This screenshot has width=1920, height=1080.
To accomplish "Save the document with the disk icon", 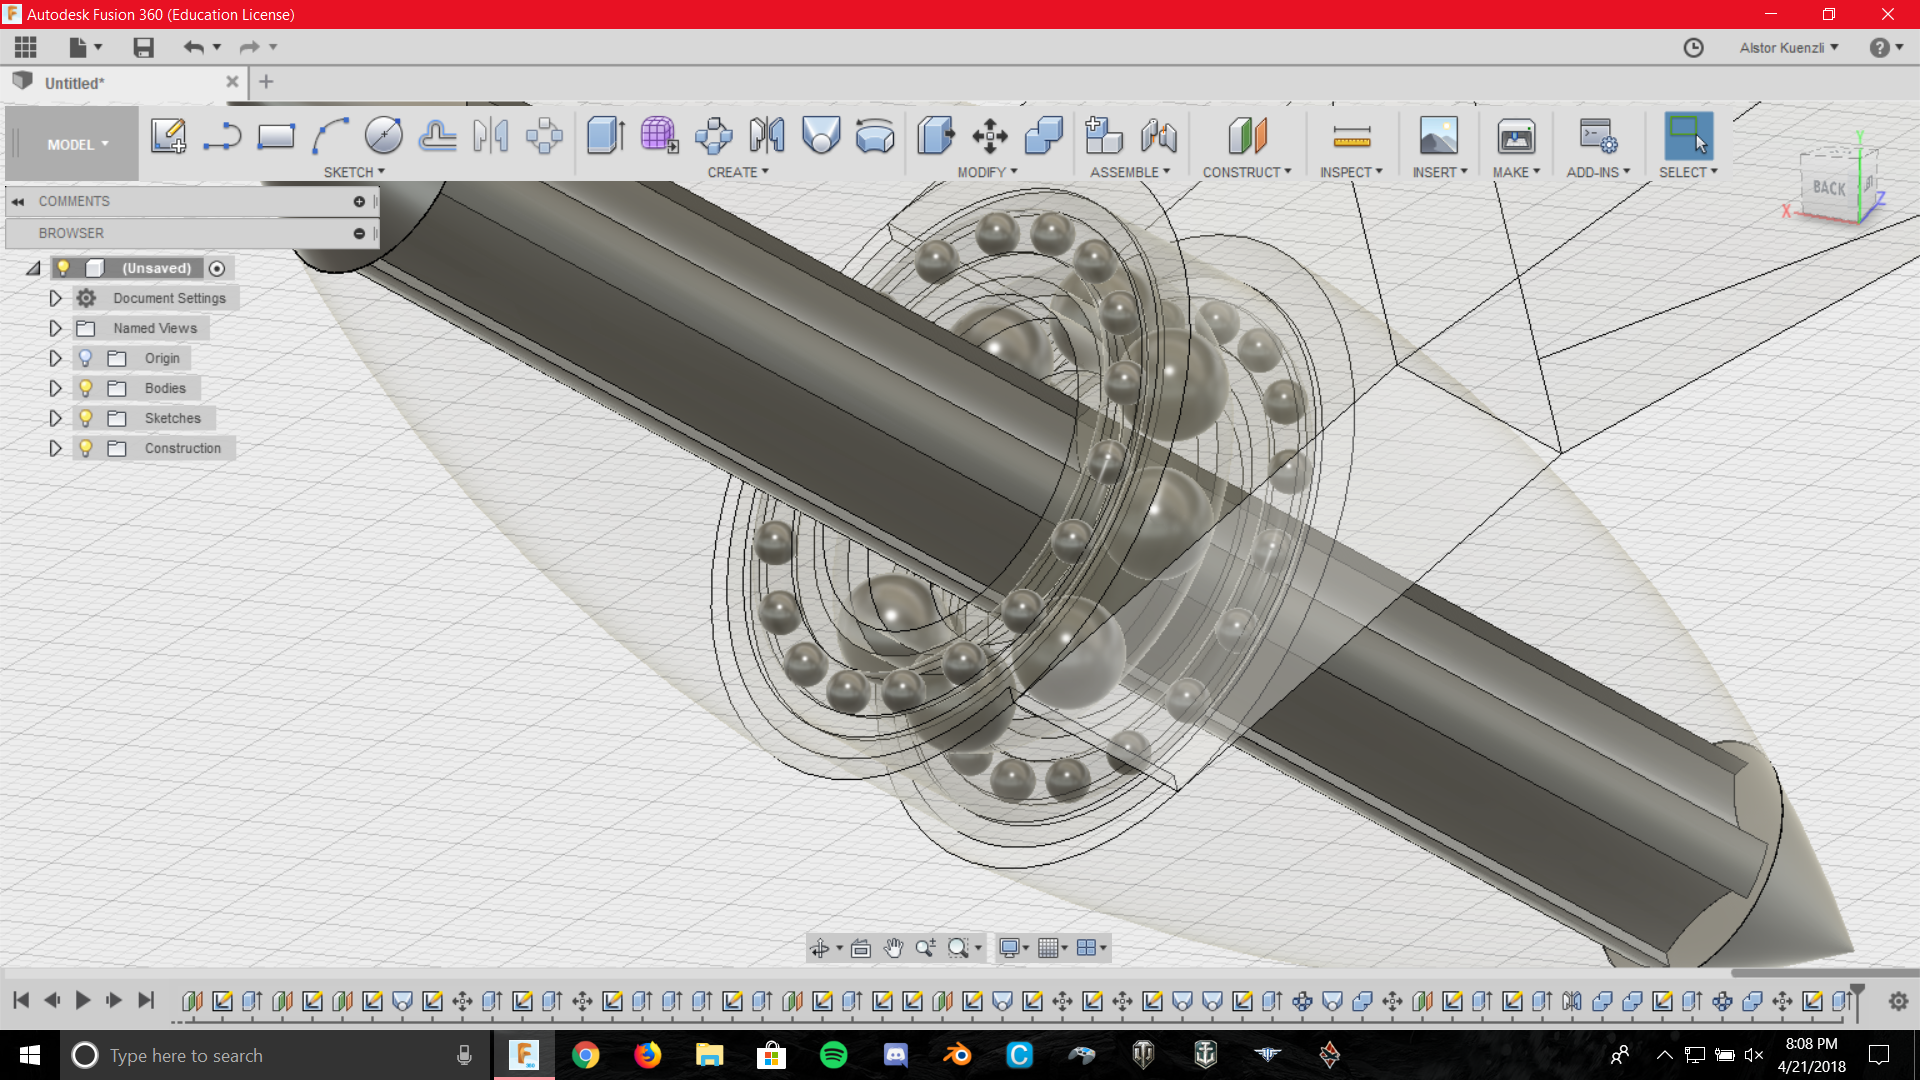I will (144, 47).
